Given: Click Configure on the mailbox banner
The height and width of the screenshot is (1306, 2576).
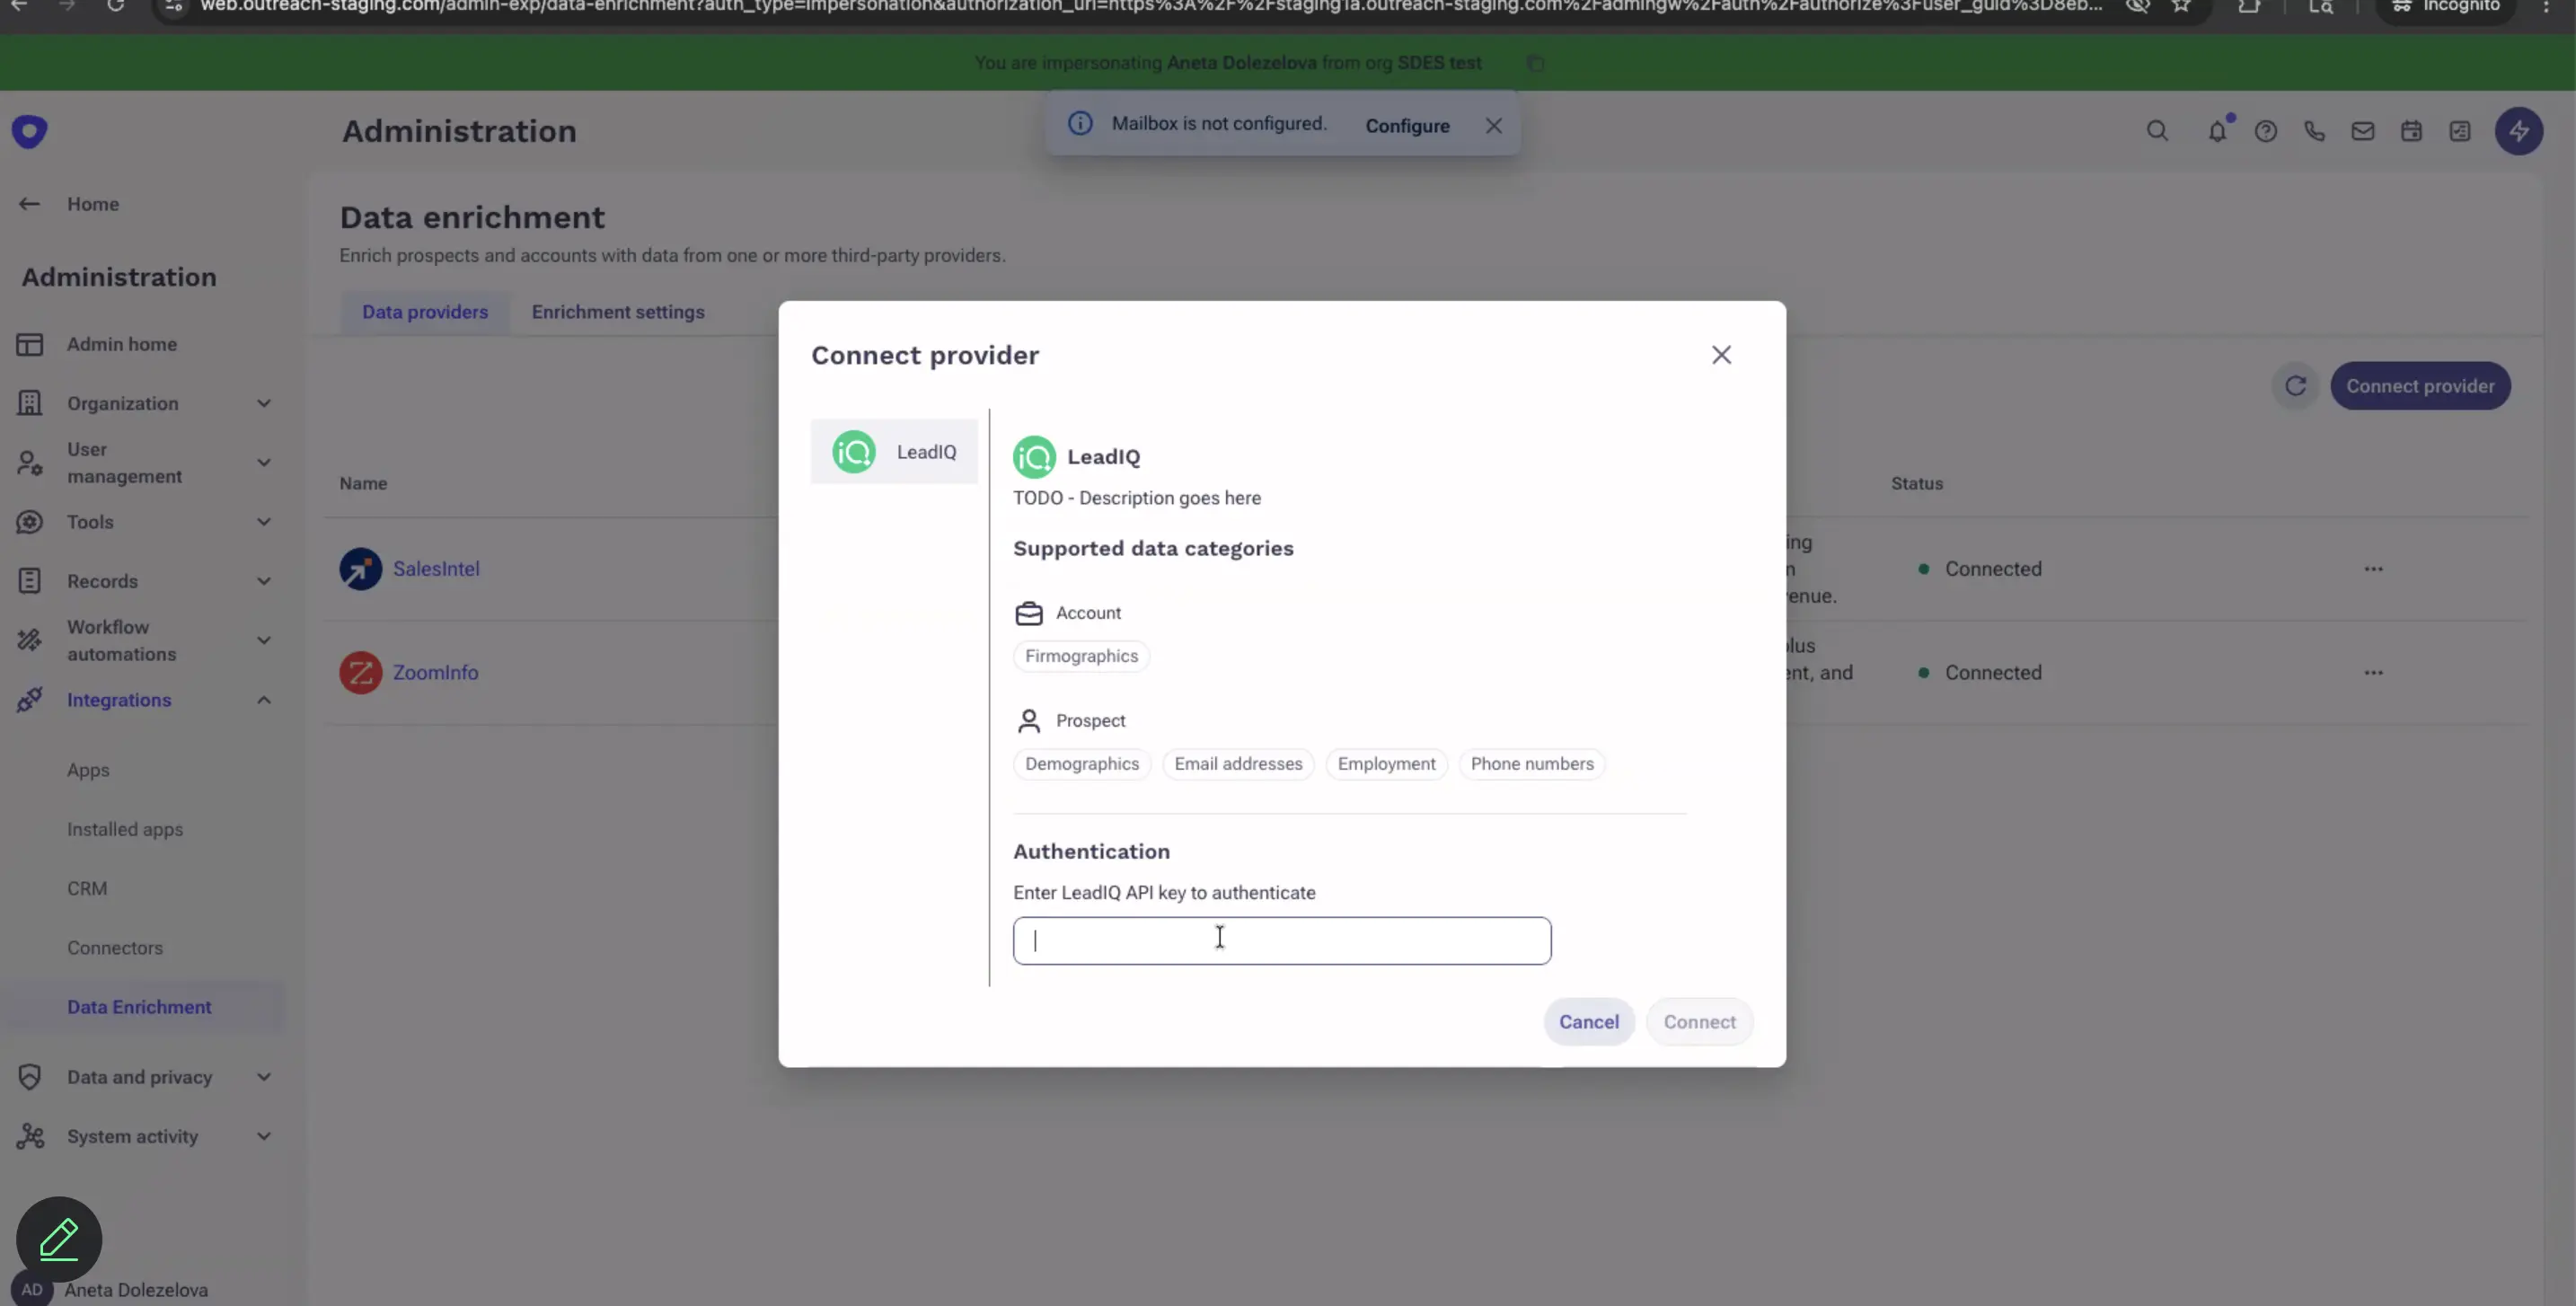Looking at the screenshot, I should click(1406, 125).
